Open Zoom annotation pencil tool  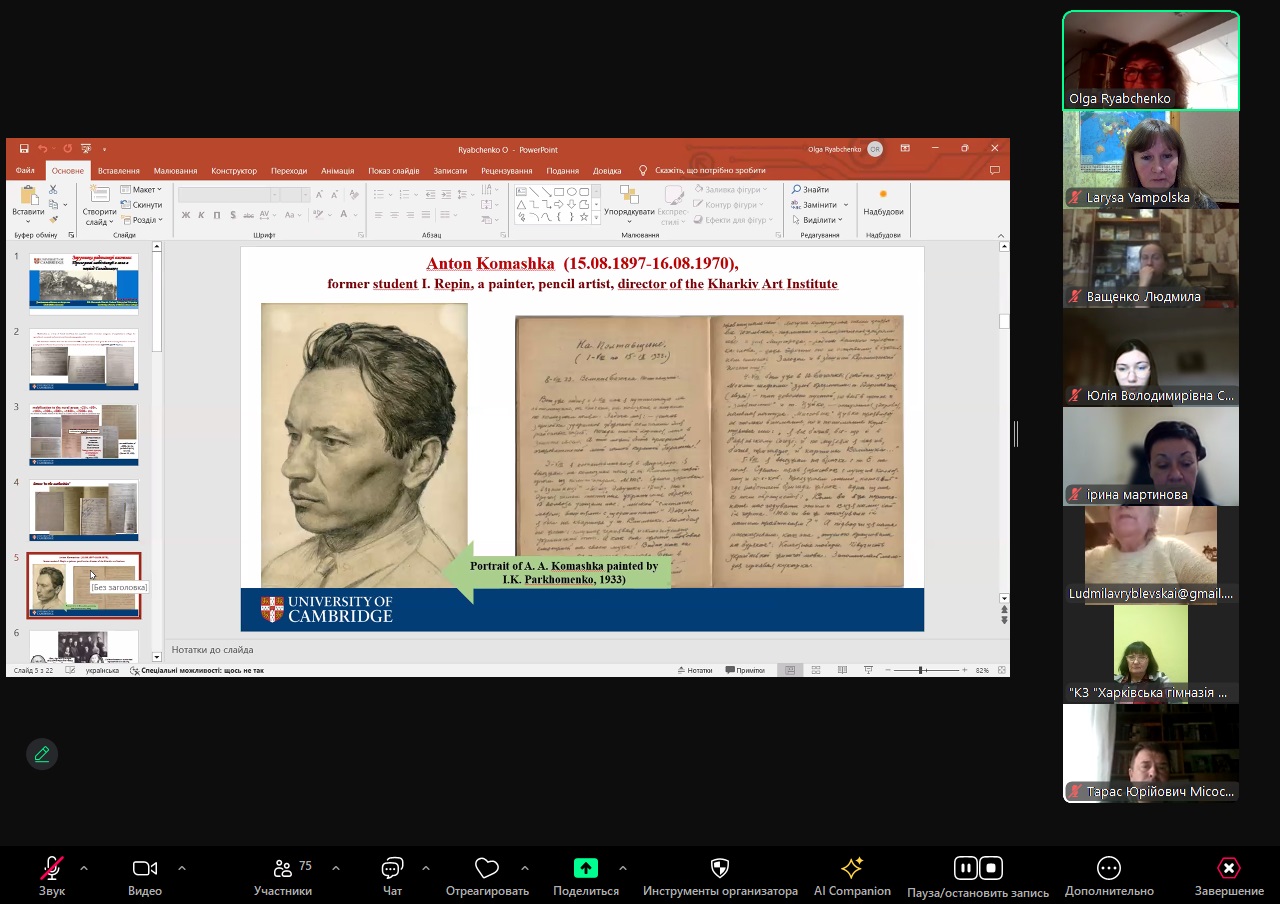pos(42,754)
